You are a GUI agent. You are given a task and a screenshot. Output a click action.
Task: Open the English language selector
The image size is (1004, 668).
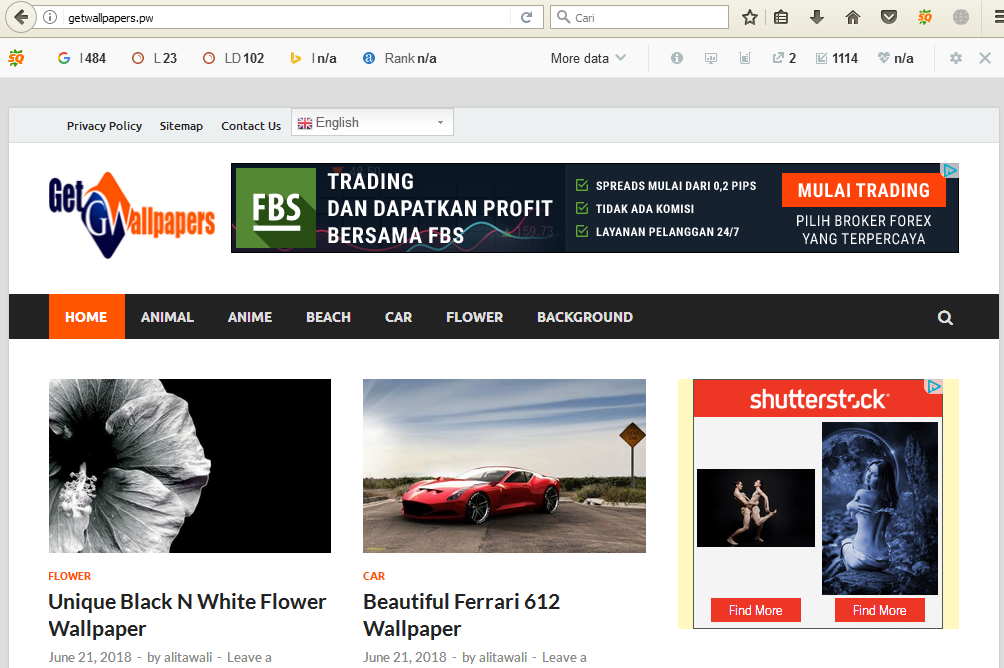[x=372, y=122]
